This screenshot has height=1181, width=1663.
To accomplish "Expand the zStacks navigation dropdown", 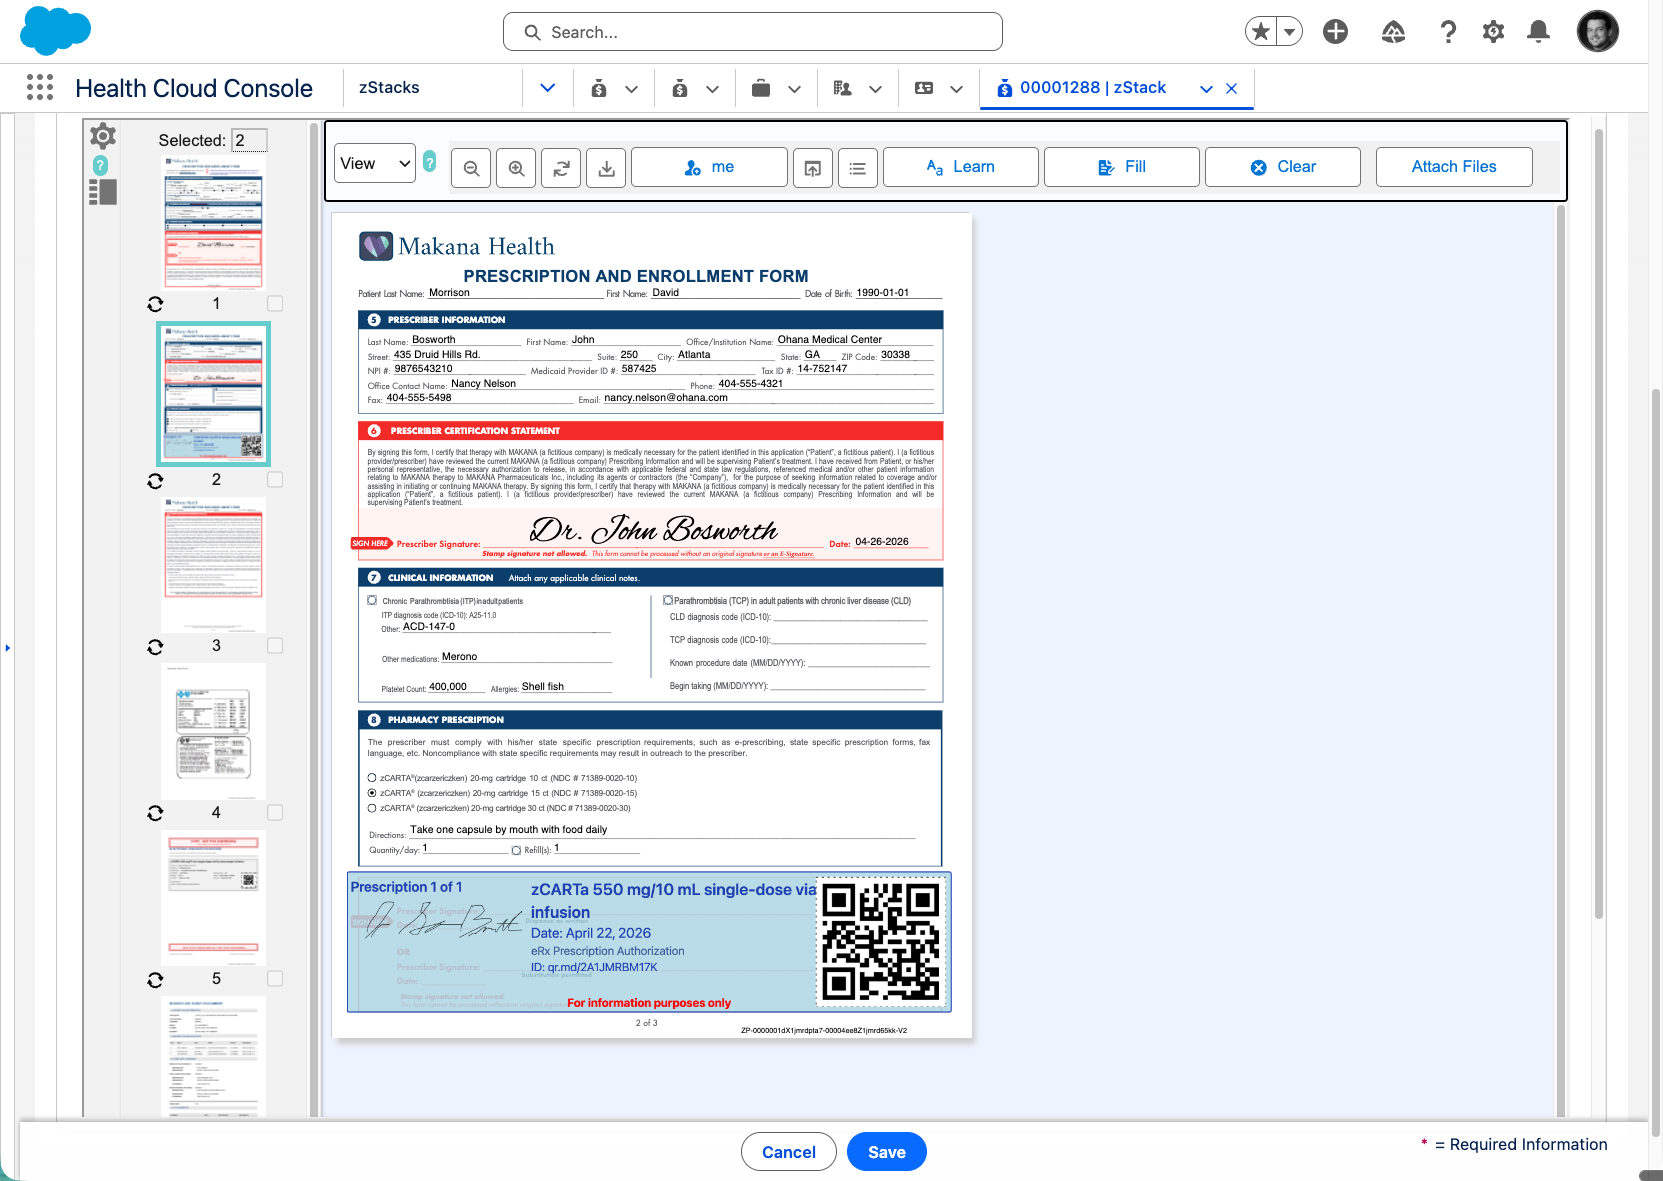I will 548,88.
